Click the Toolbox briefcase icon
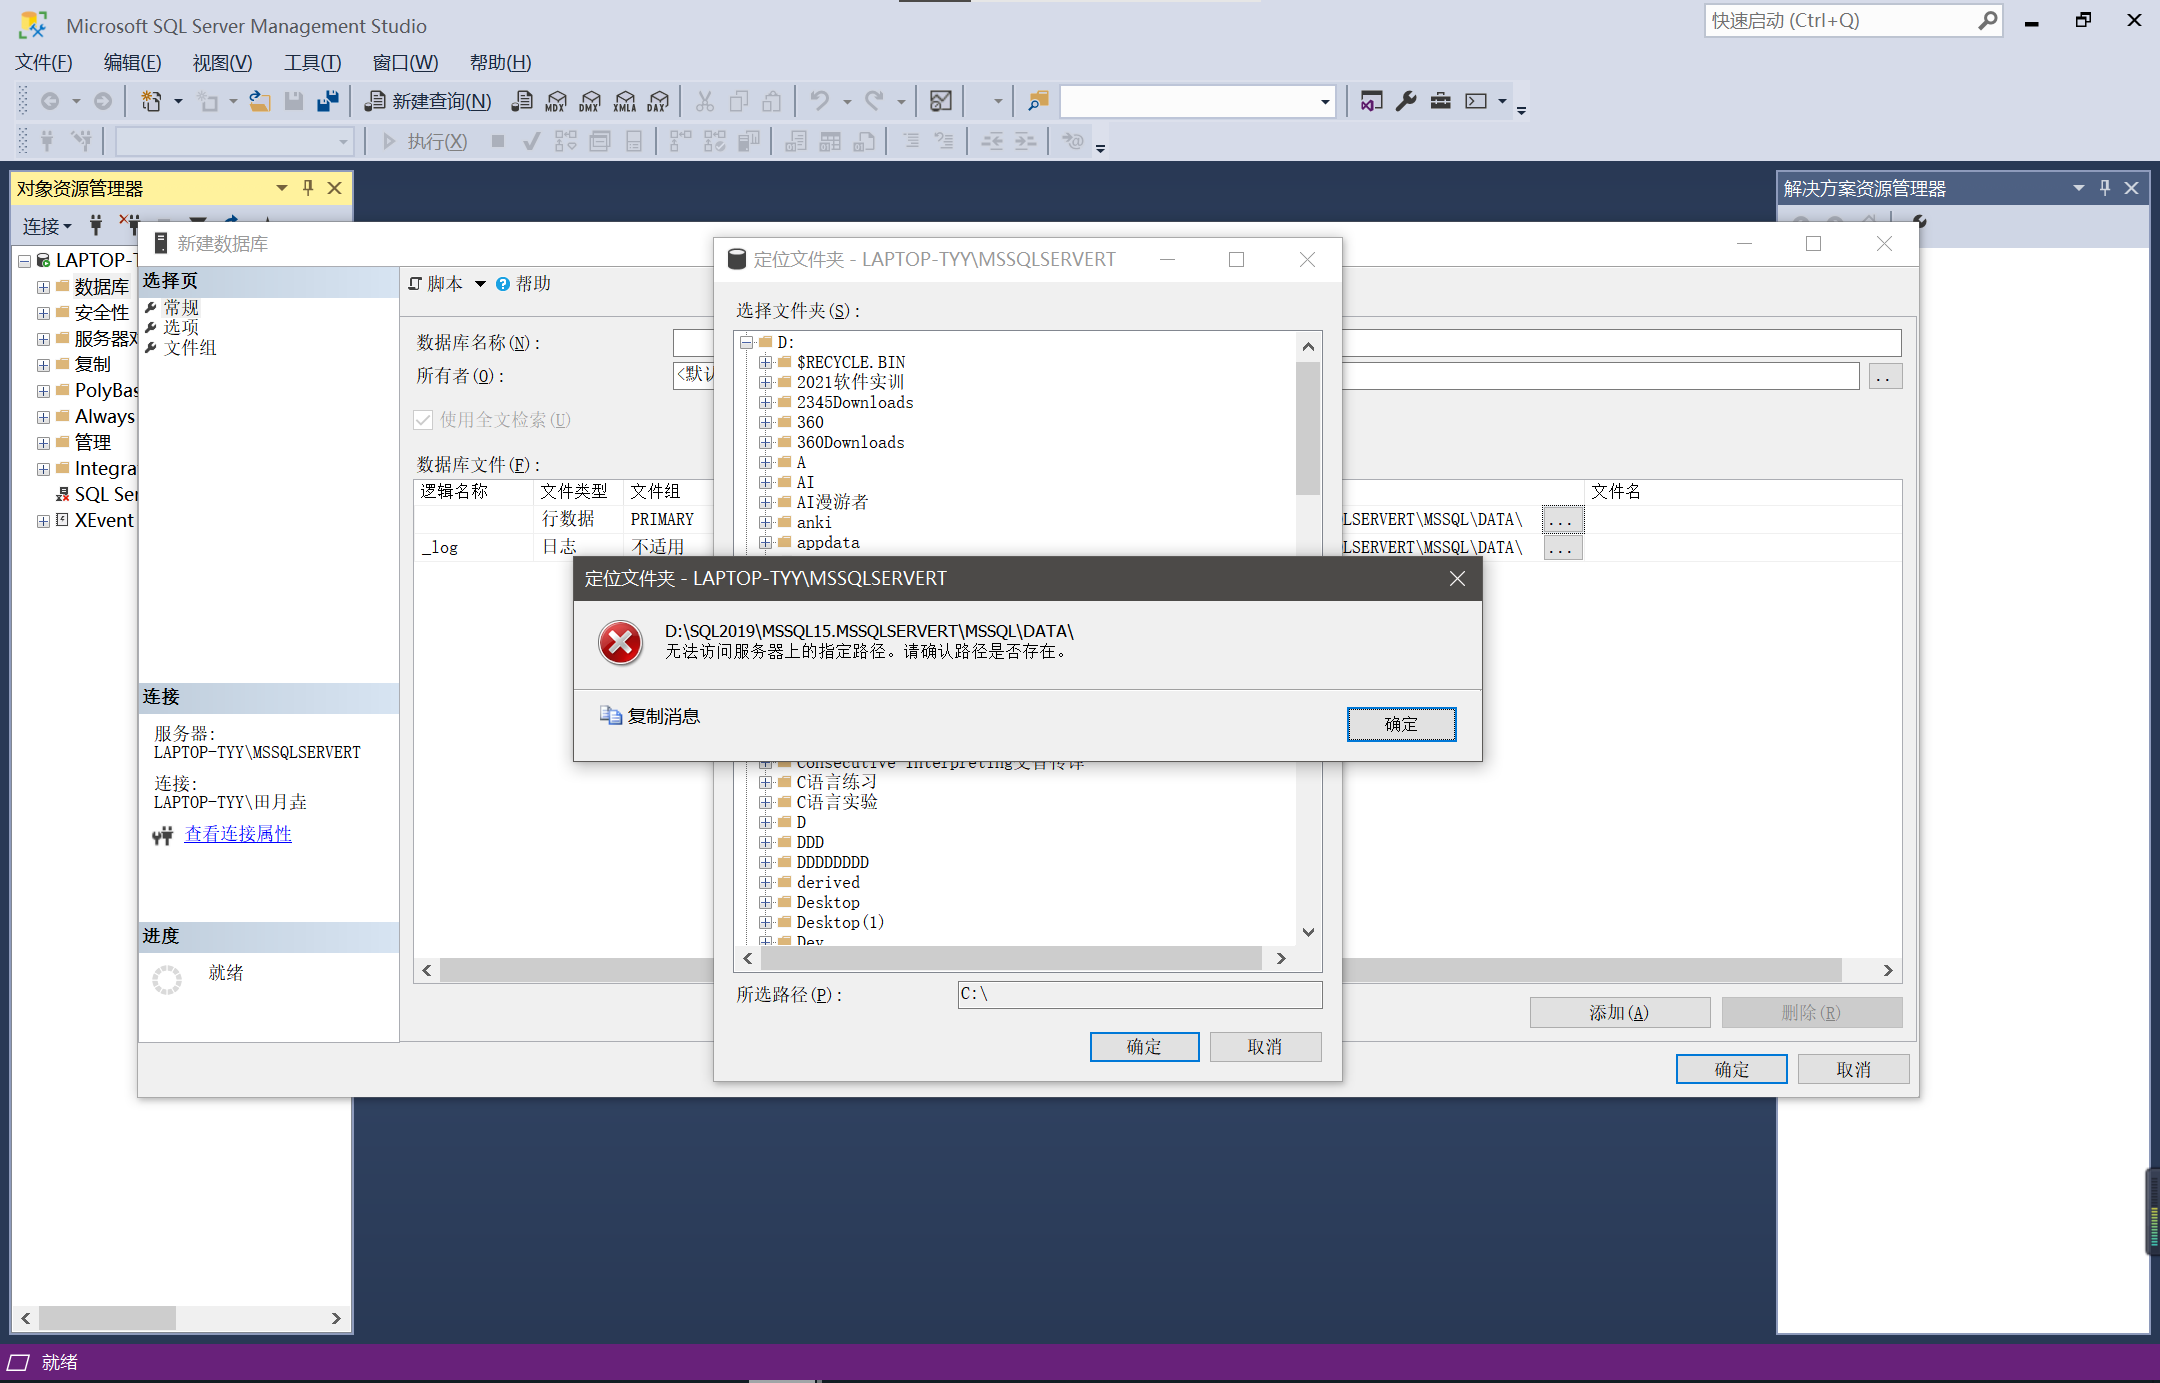Screen dimensions: 2160x1383 coord(1440,101)
